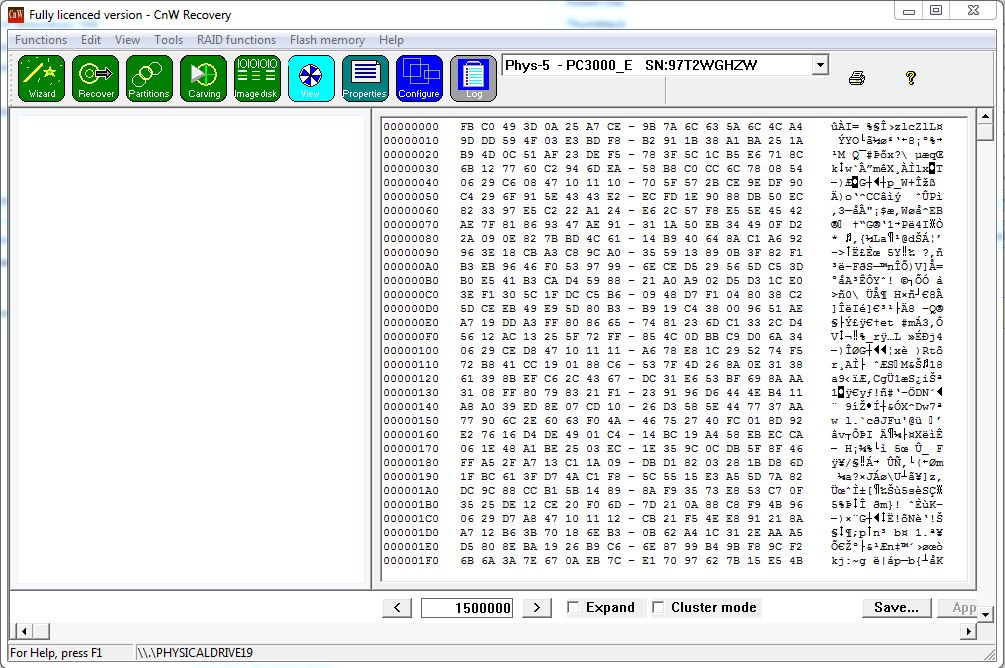Click the sector number field showing 1500000

click(467, 607)
